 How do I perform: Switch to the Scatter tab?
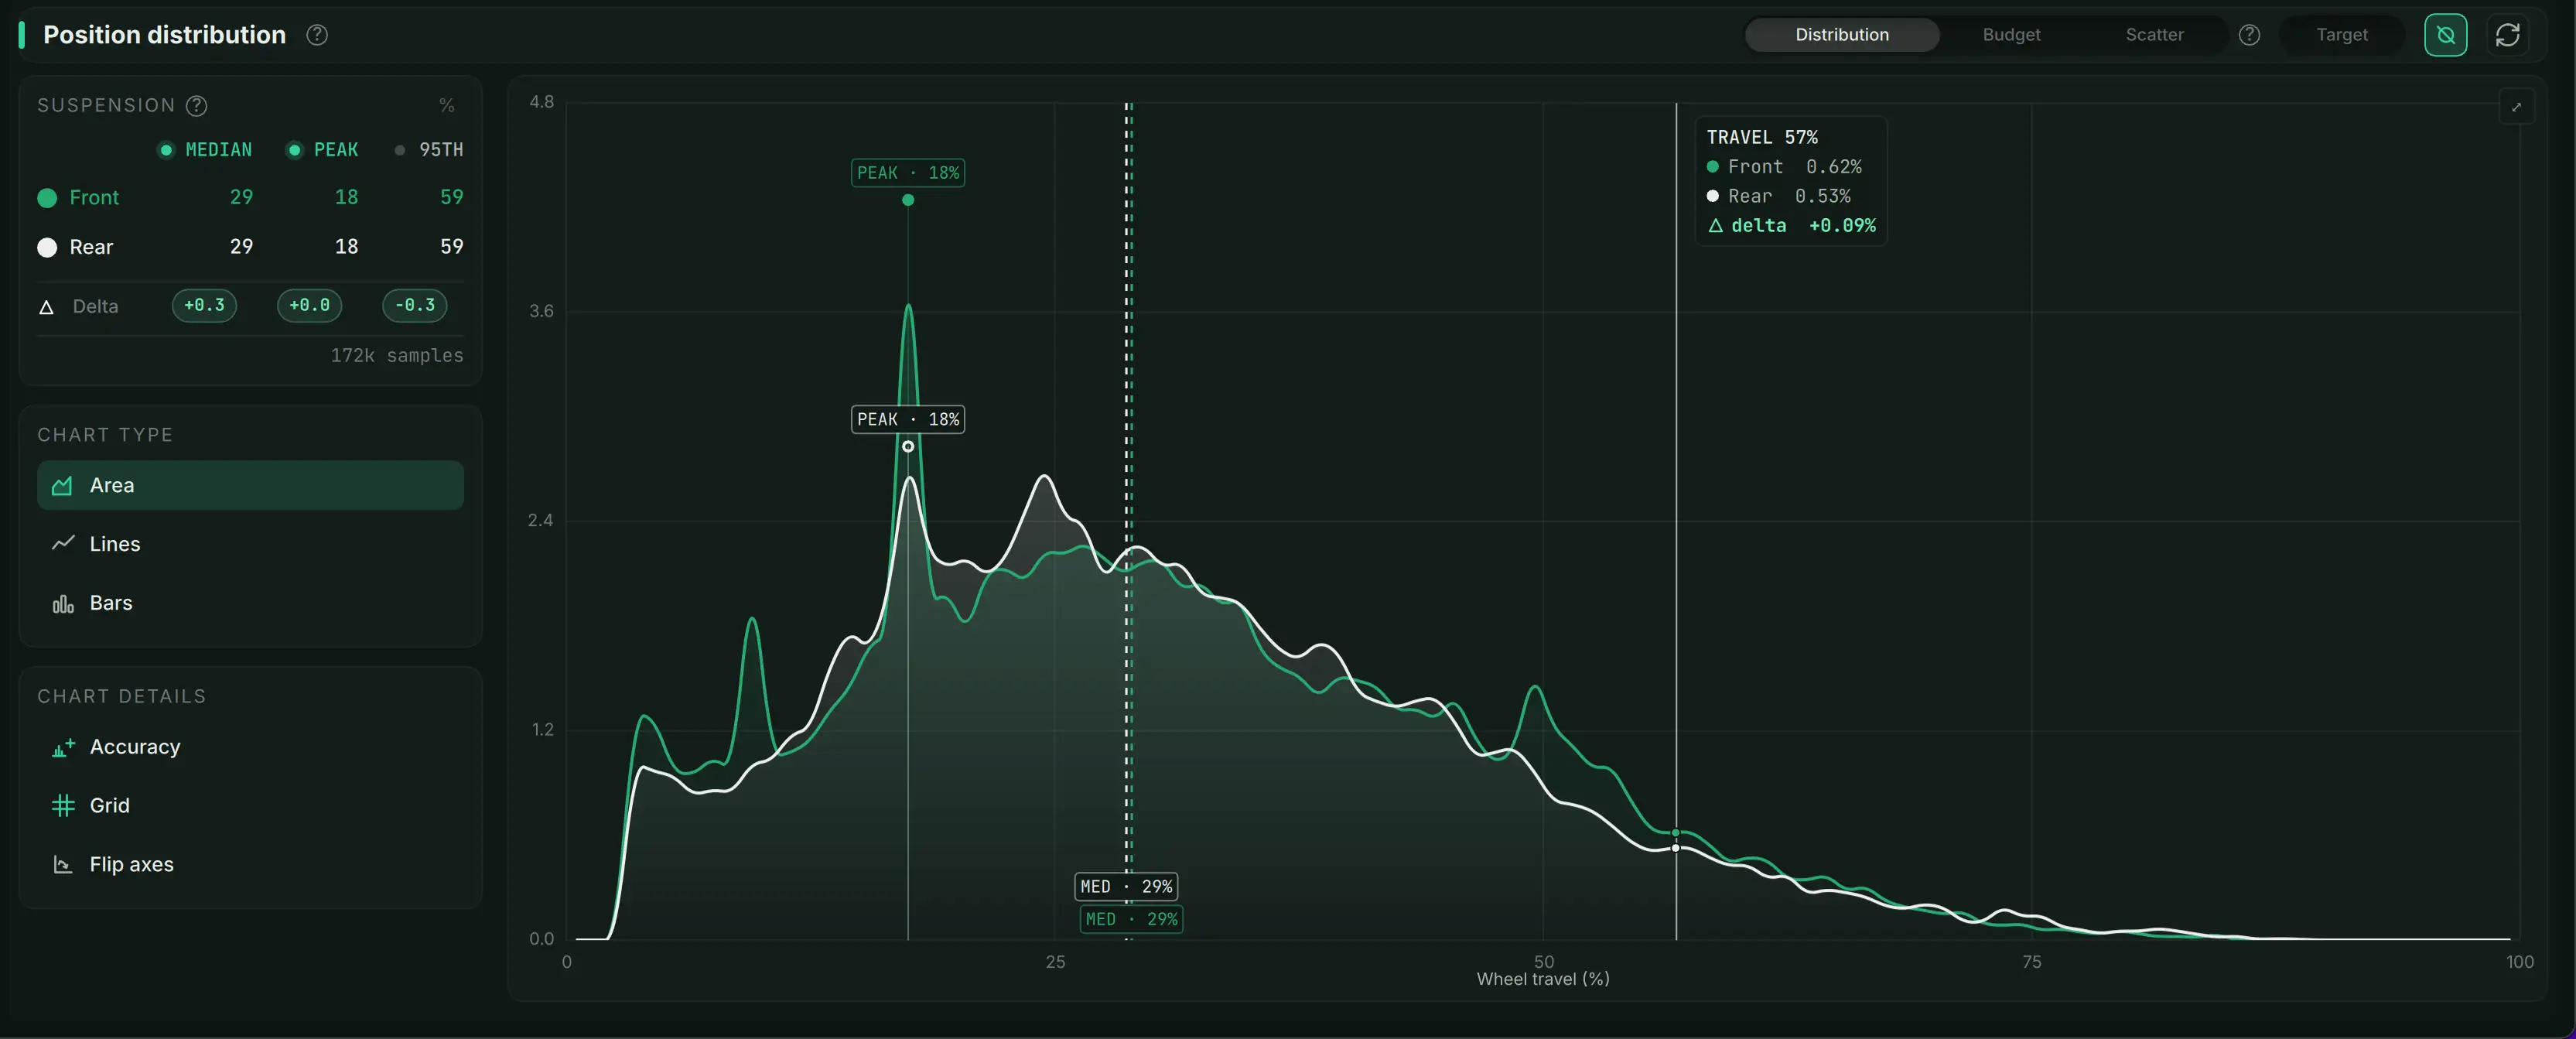click(x=2154, y=35)
